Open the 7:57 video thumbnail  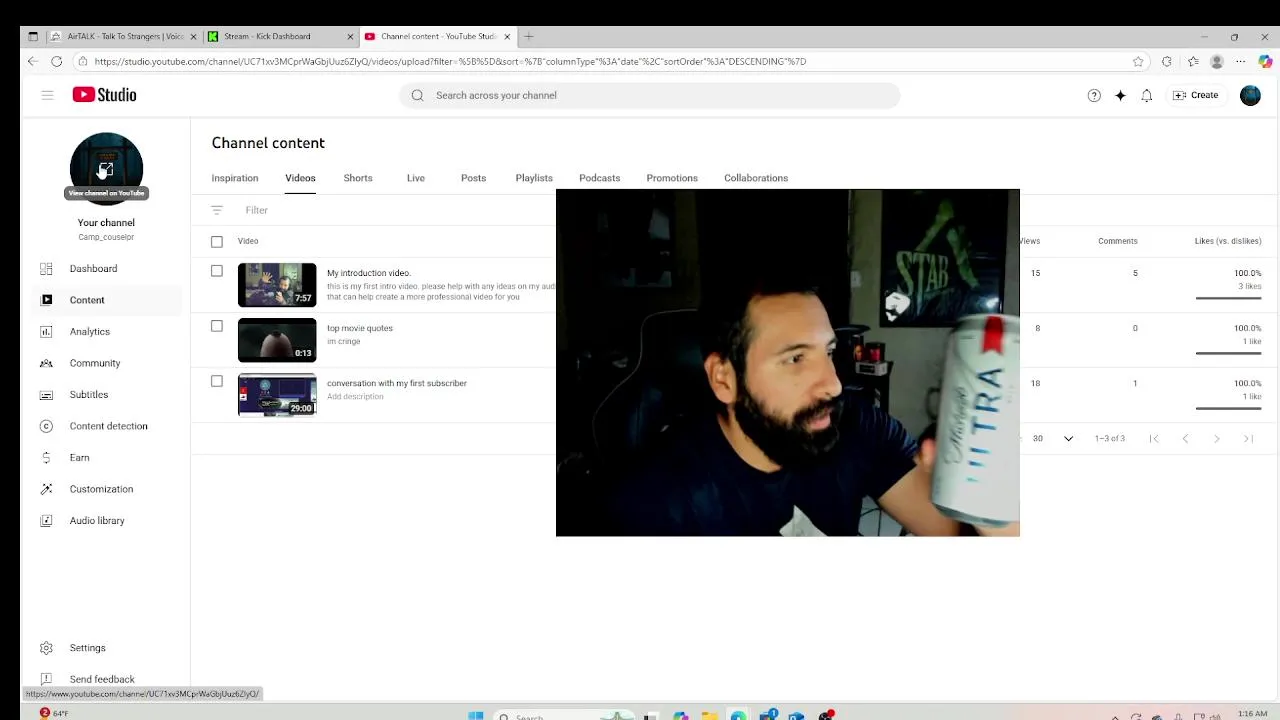tap(277, 285)
